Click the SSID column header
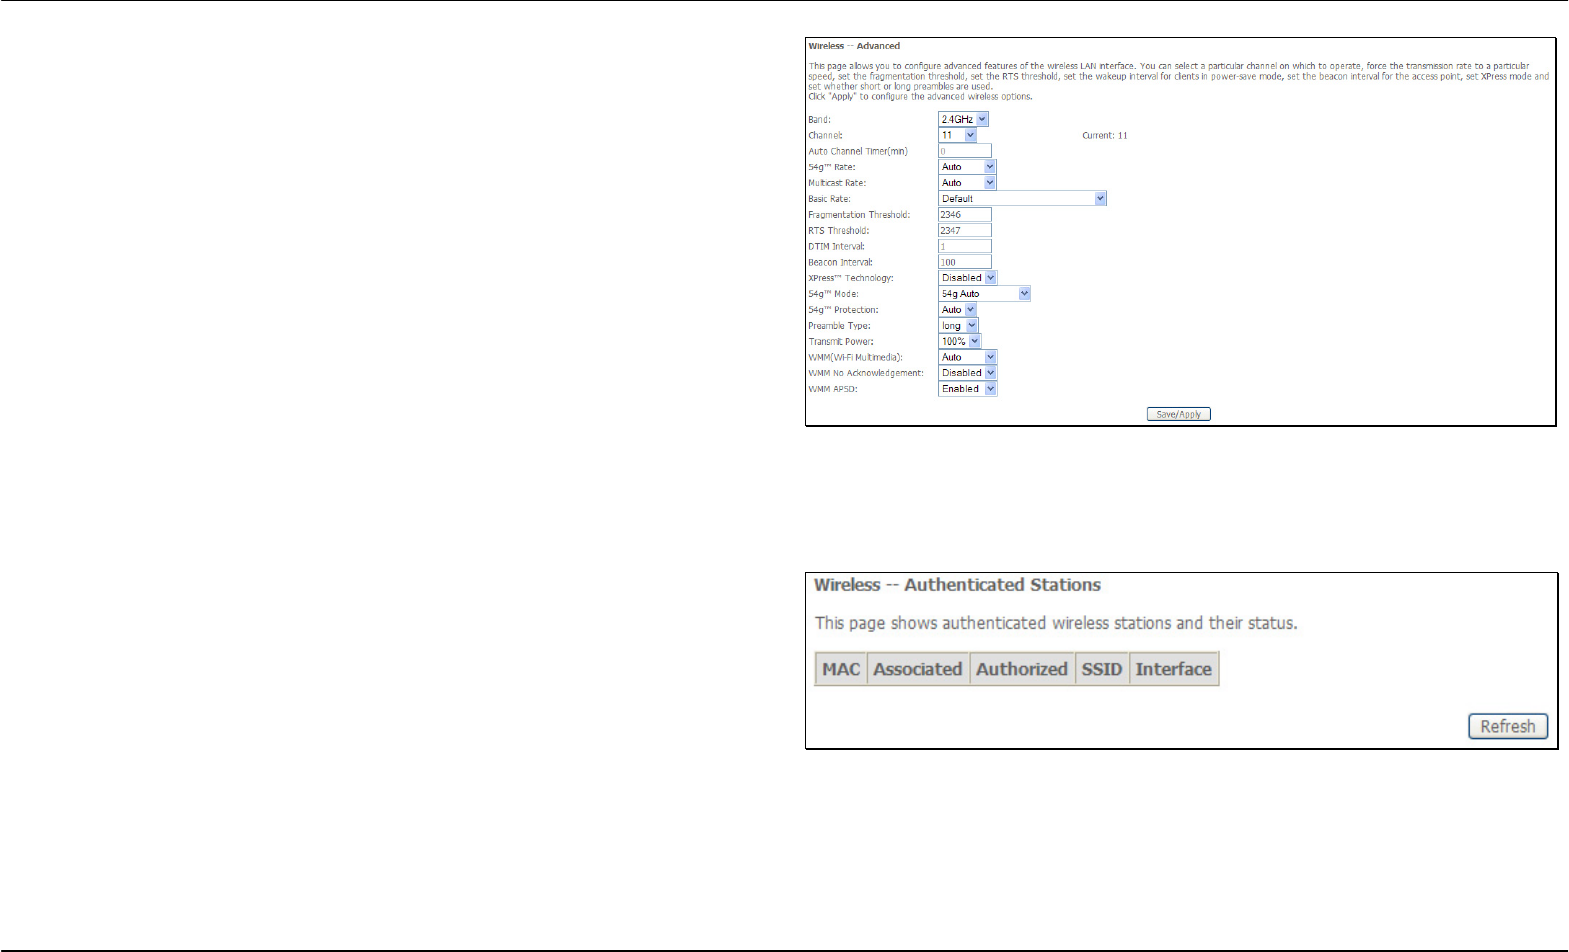The image size is (1569, 952). (1102, 669)
